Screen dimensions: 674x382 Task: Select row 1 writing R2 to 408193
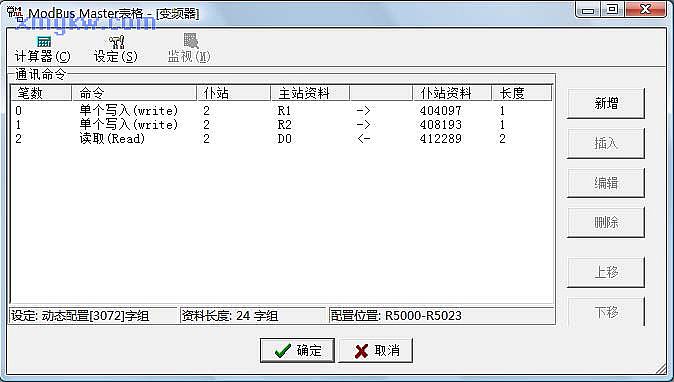tap(282, 125)
